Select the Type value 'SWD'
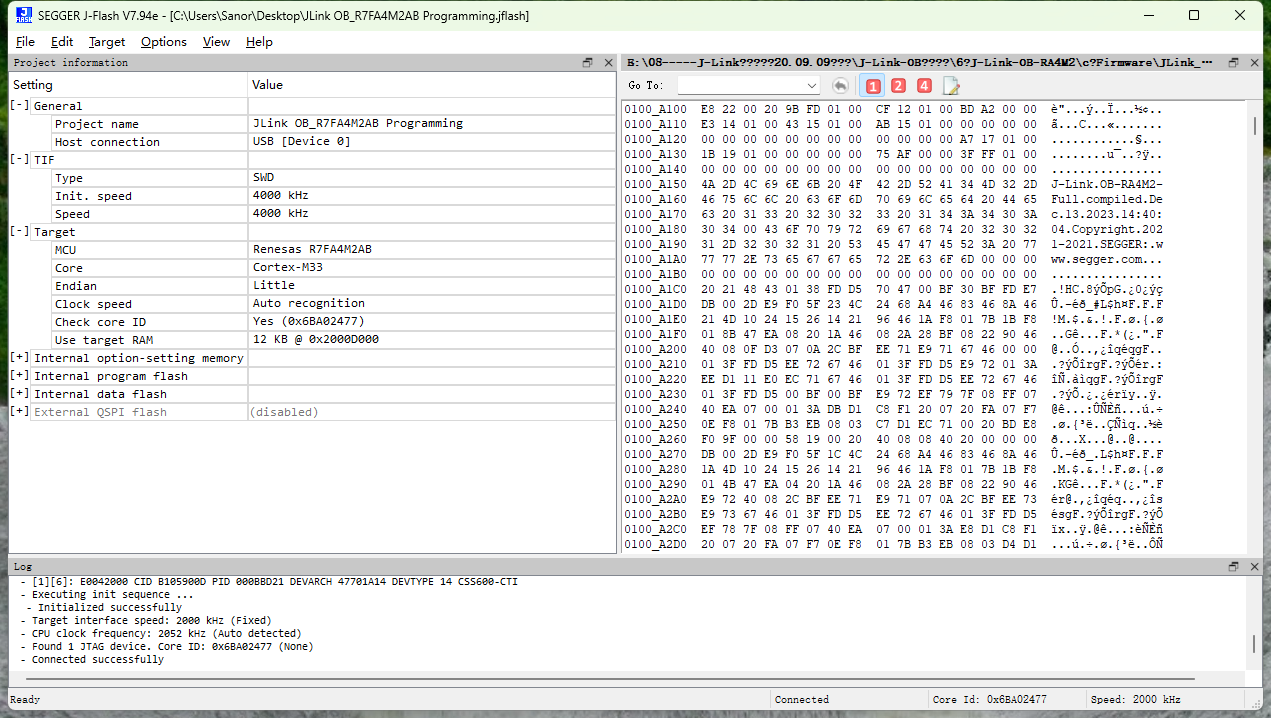 coord(263,178)
